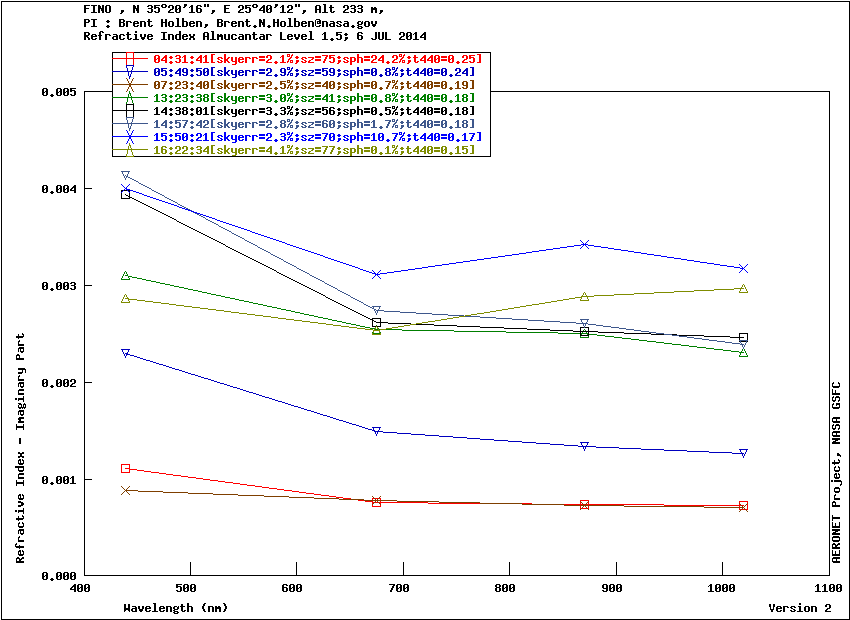Click the blue triangle marker in the 05:49:50 legend
This screenshot has width=850, height=620.
tap(129, 72)
